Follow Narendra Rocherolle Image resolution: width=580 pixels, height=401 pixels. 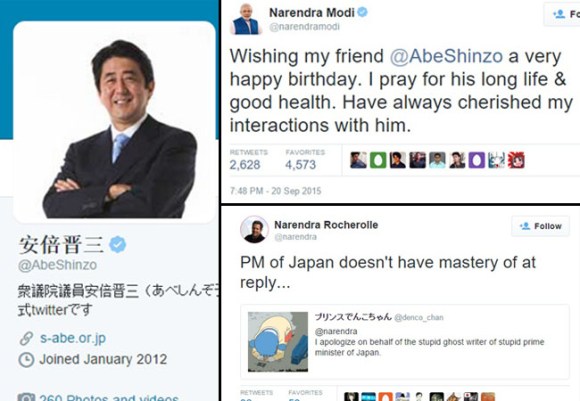540,226
